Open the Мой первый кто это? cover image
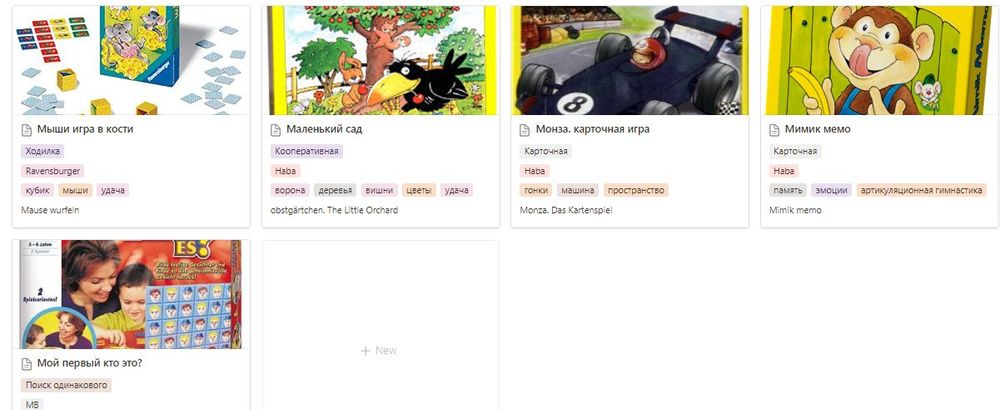The width and height of the screenshot is (1000, 410). pos(131,295)
